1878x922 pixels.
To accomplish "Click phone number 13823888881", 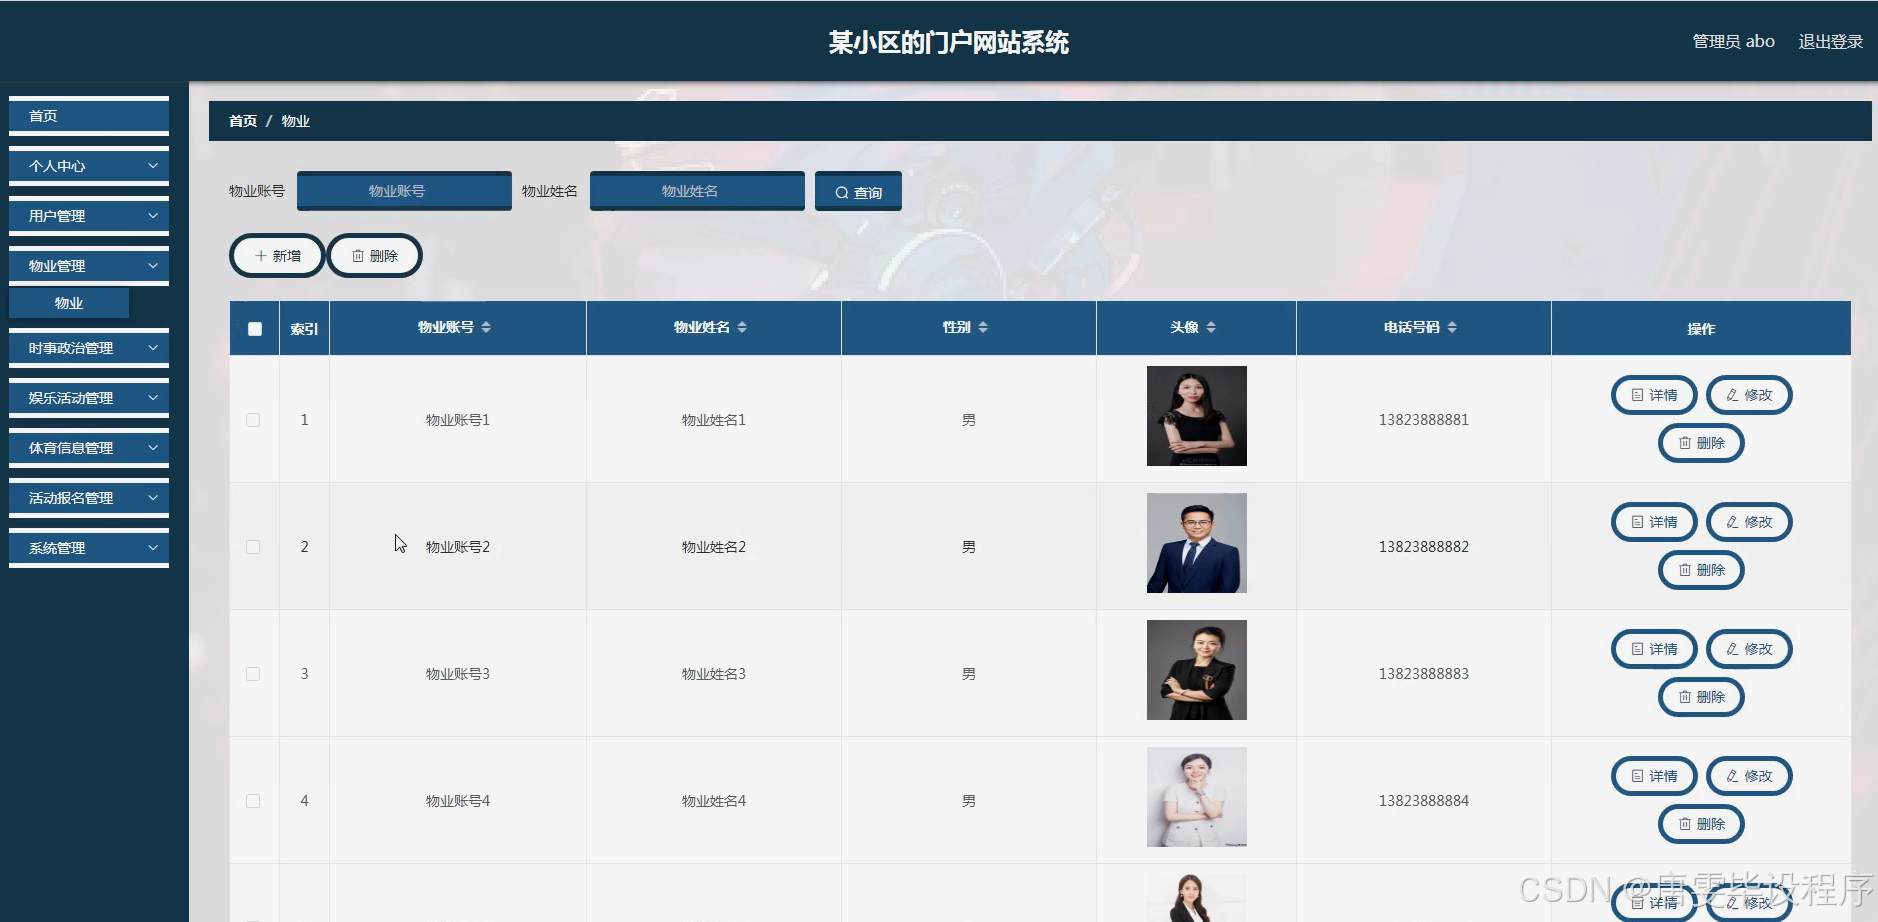I will point(1423,420).
